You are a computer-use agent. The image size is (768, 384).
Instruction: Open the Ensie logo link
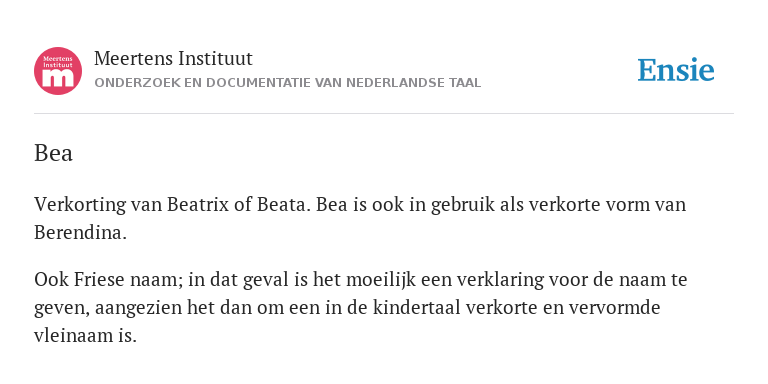tap(676, 70)
